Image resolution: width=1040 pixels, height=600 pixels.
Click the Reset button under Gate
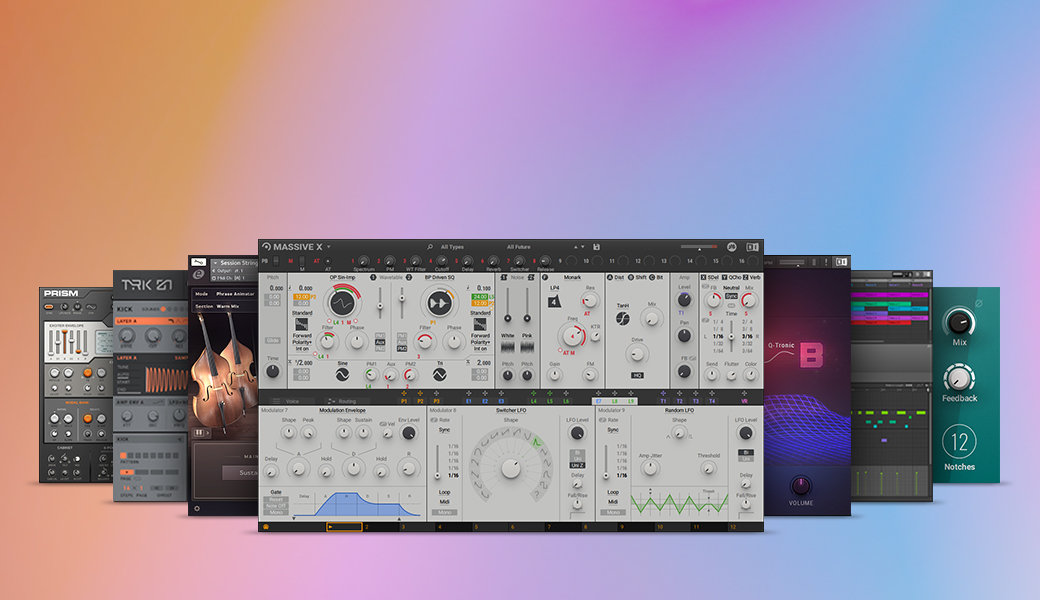coord(276,499)
